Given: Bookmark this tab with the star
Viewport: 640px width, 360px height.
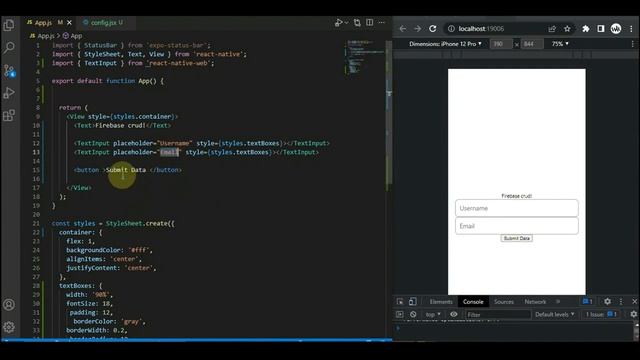Looking at the screenshot, I should point(567,29).
